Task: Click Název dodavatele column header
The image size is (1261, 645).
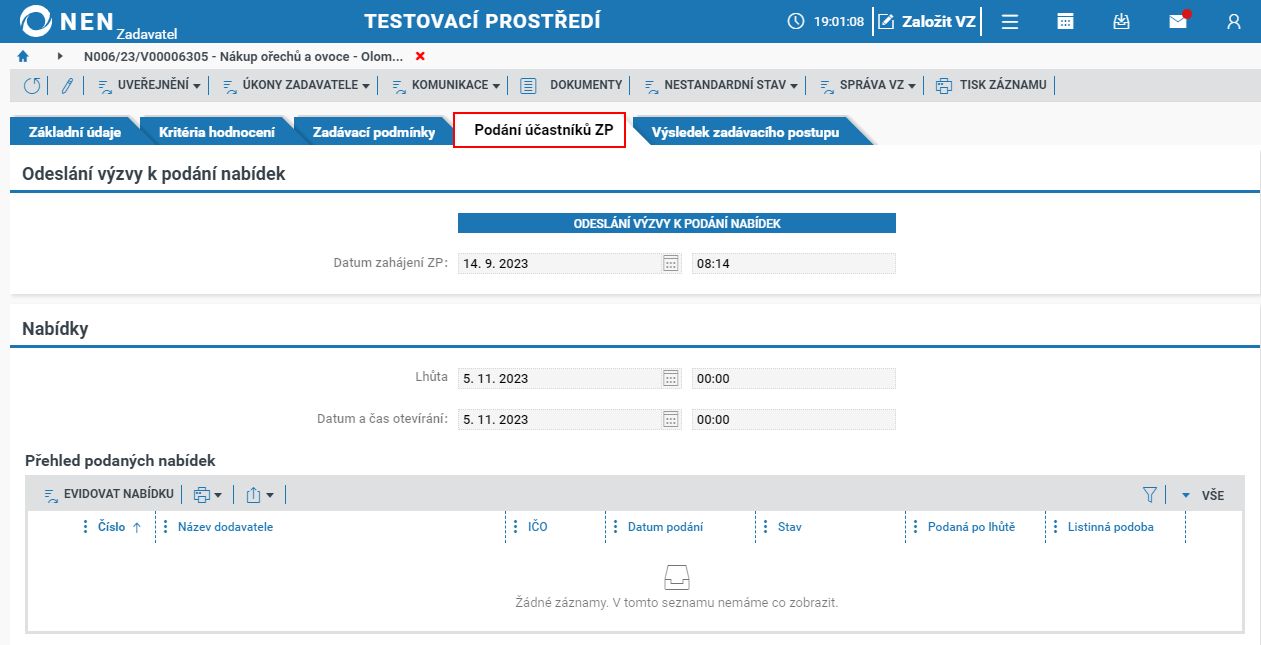Action: [x=225, y=527]
